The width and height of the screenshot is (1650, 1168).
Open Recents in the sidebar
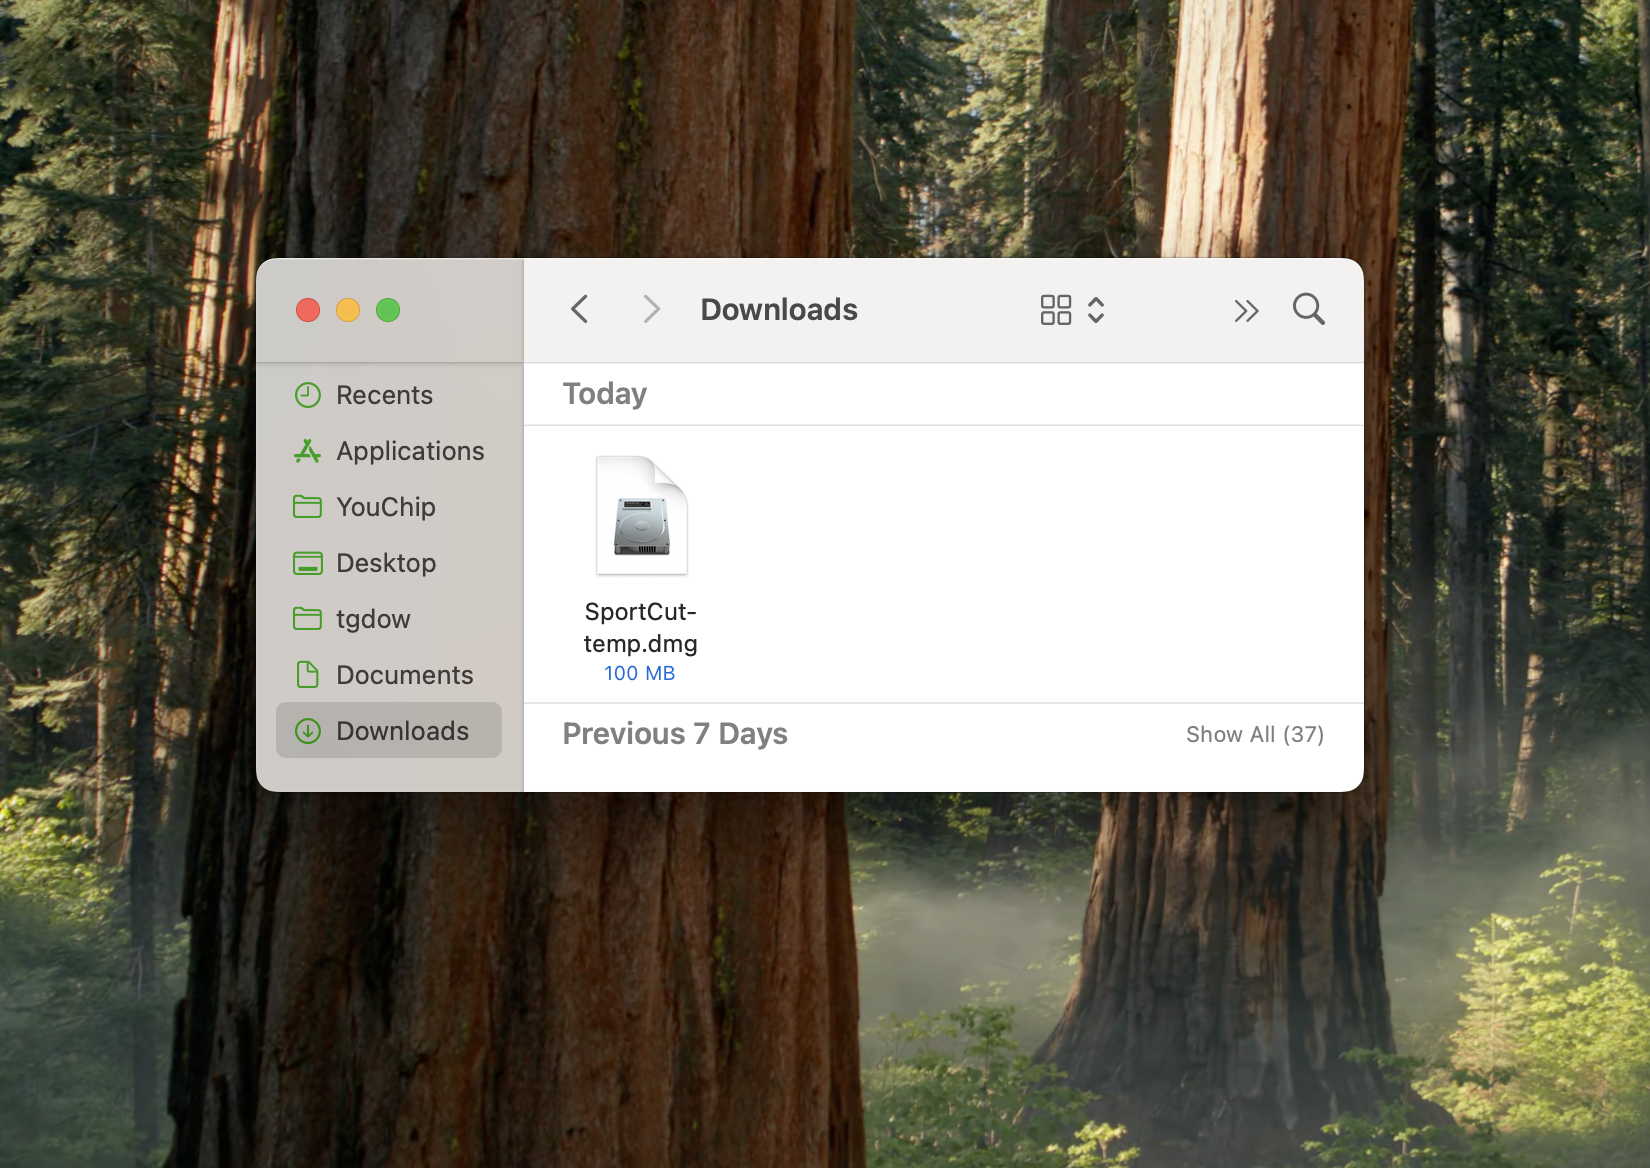coord(389,395)
